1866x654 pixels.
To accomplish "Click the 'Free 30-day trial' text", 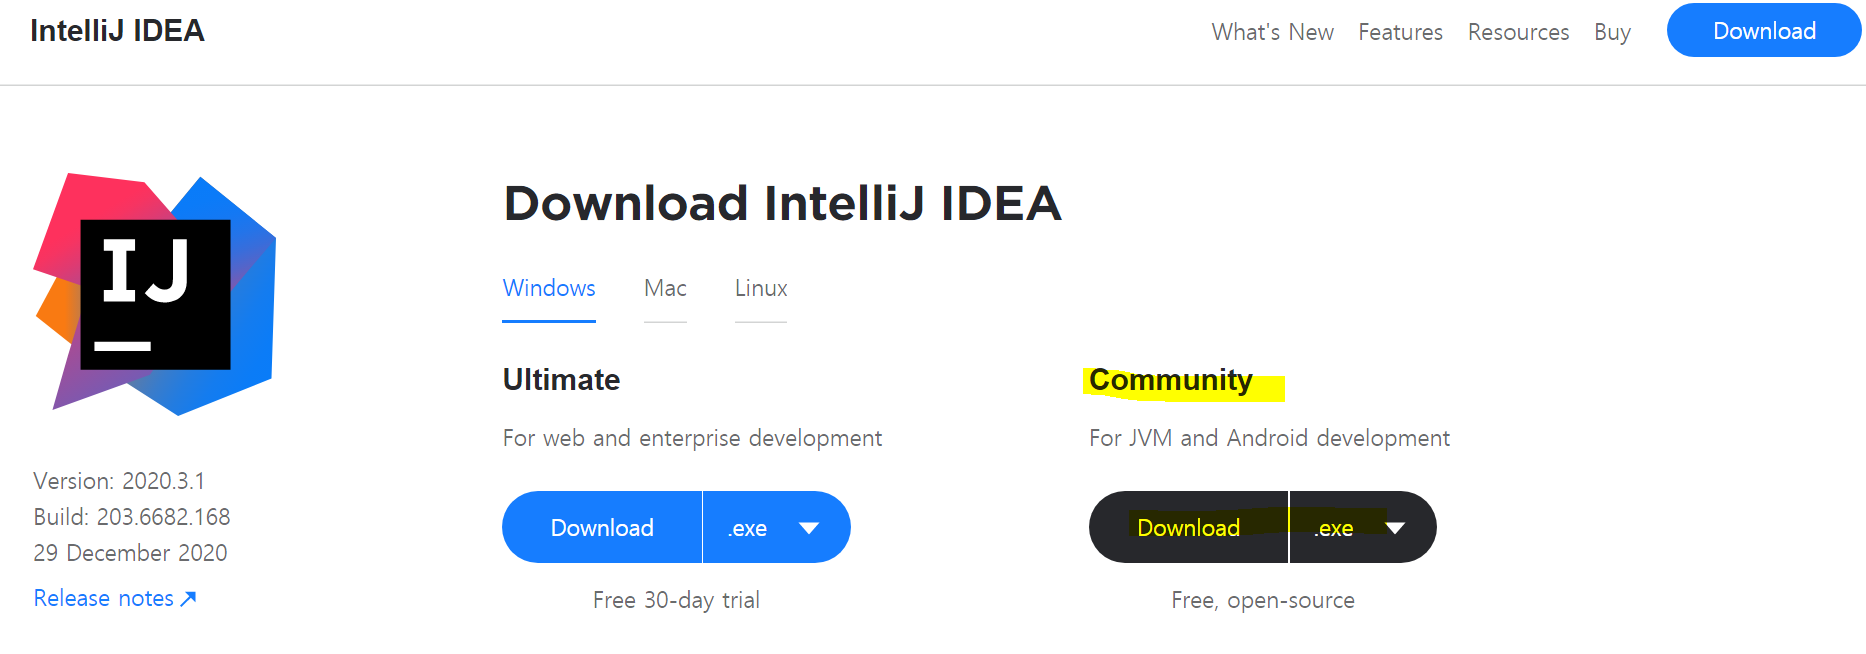I will 676,600.
